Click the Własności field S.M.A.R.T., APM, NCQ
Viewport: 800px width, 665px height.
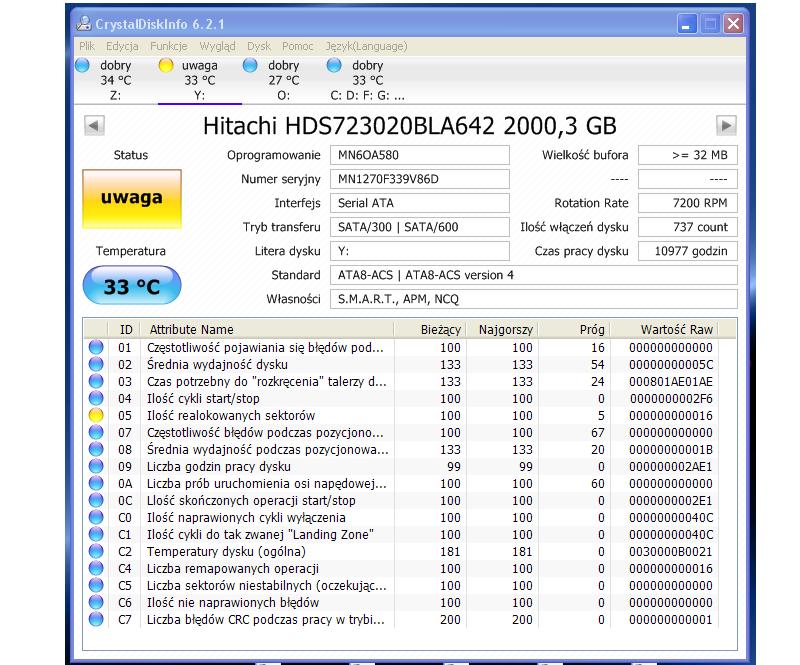[534, 299]
